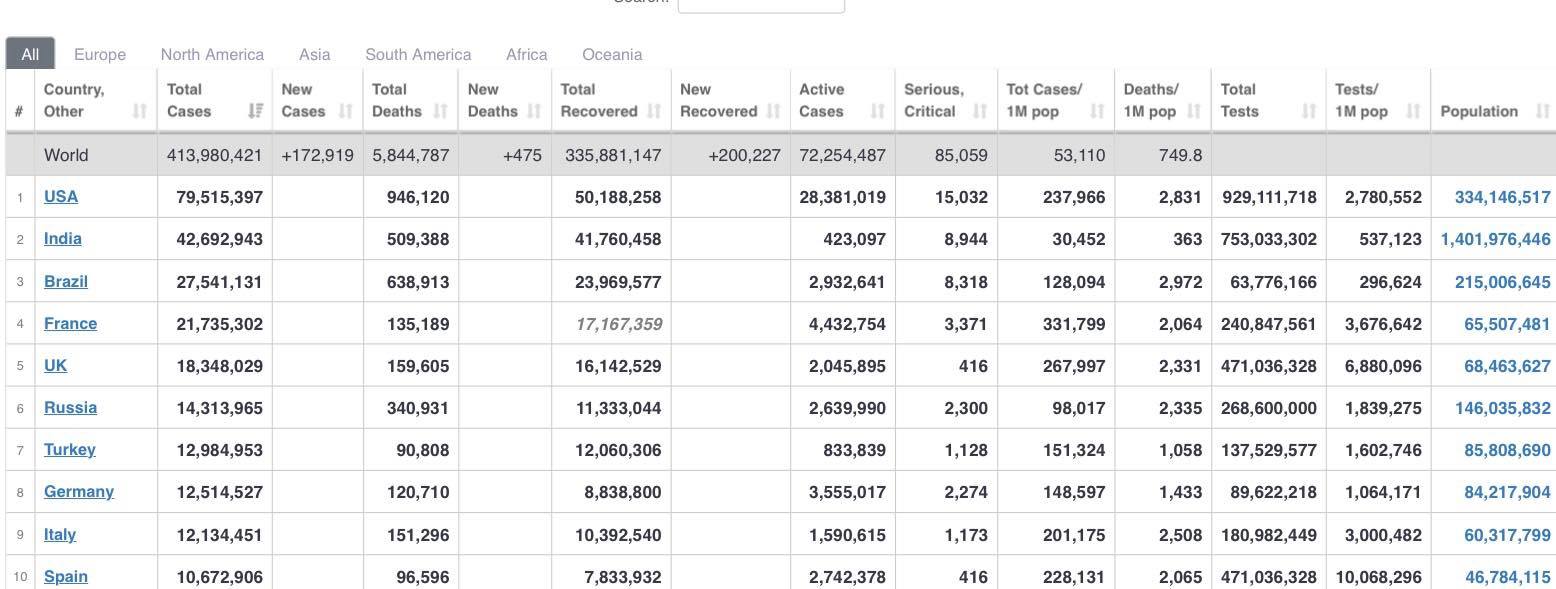The height and width of the screenshot is (589, 1556).
Task: Select India total deaths 509,388
Action: tap(418, 239)
